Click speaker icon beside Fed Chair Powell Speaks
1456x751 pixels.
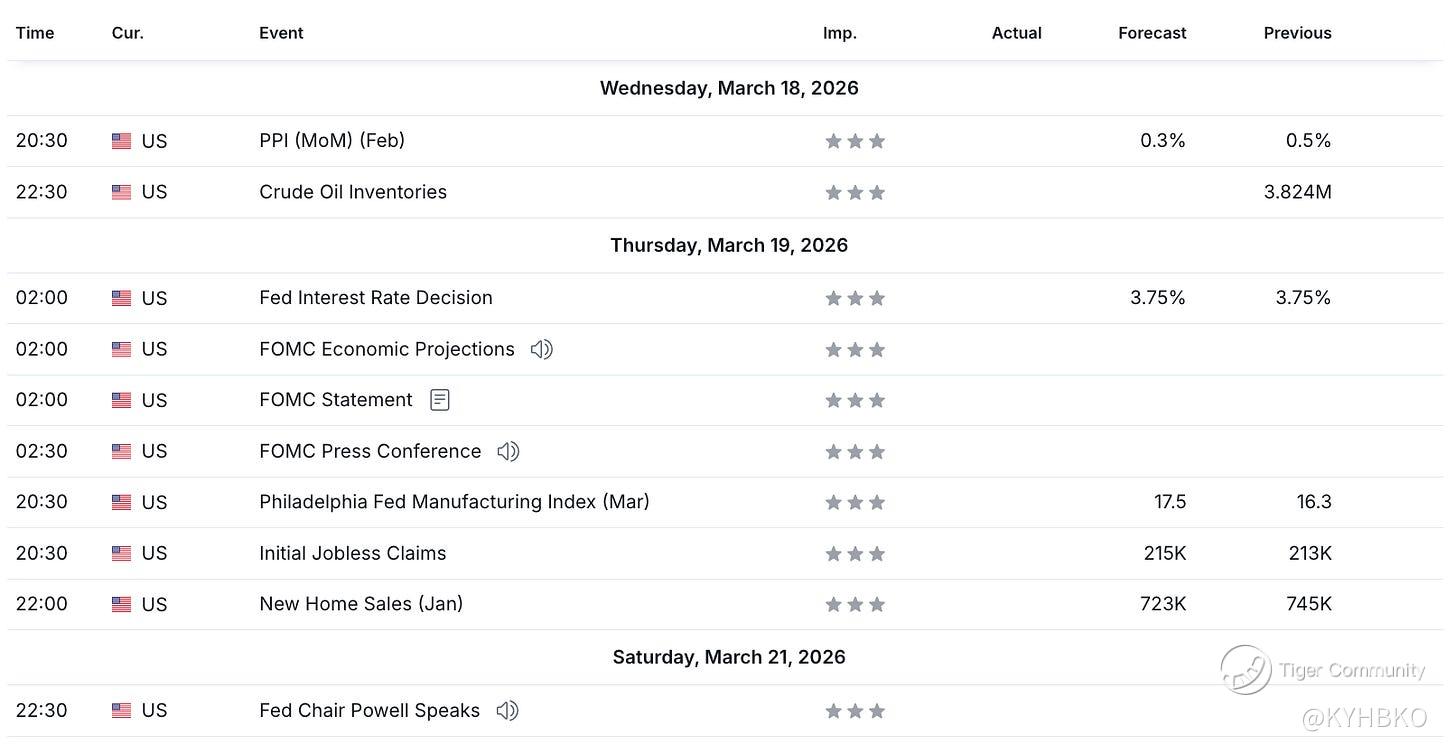pos(507,711)
